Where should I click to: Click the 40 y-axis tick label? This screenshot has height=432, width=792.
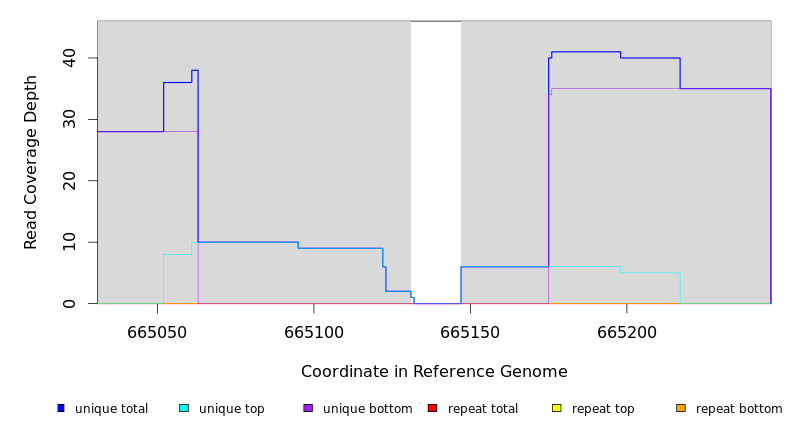coord(68,58)
